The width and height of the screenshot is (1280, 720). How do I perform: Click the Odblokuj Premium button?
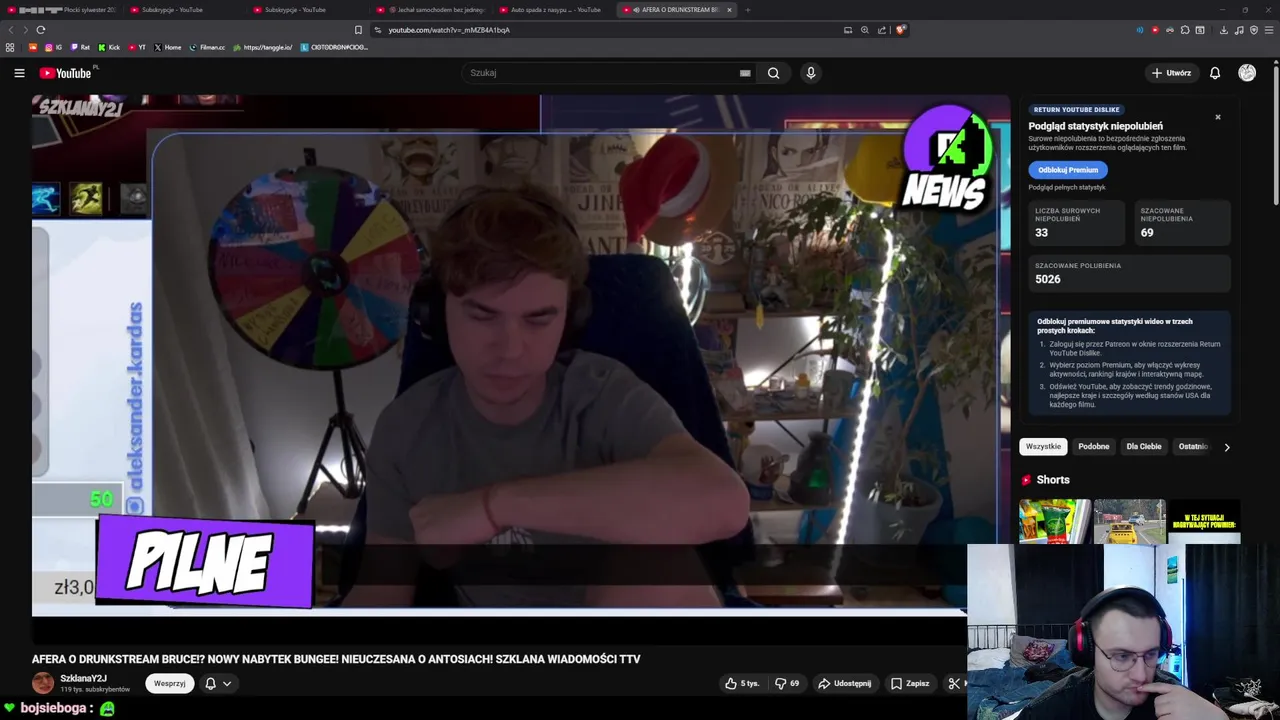pos(1068,170)
